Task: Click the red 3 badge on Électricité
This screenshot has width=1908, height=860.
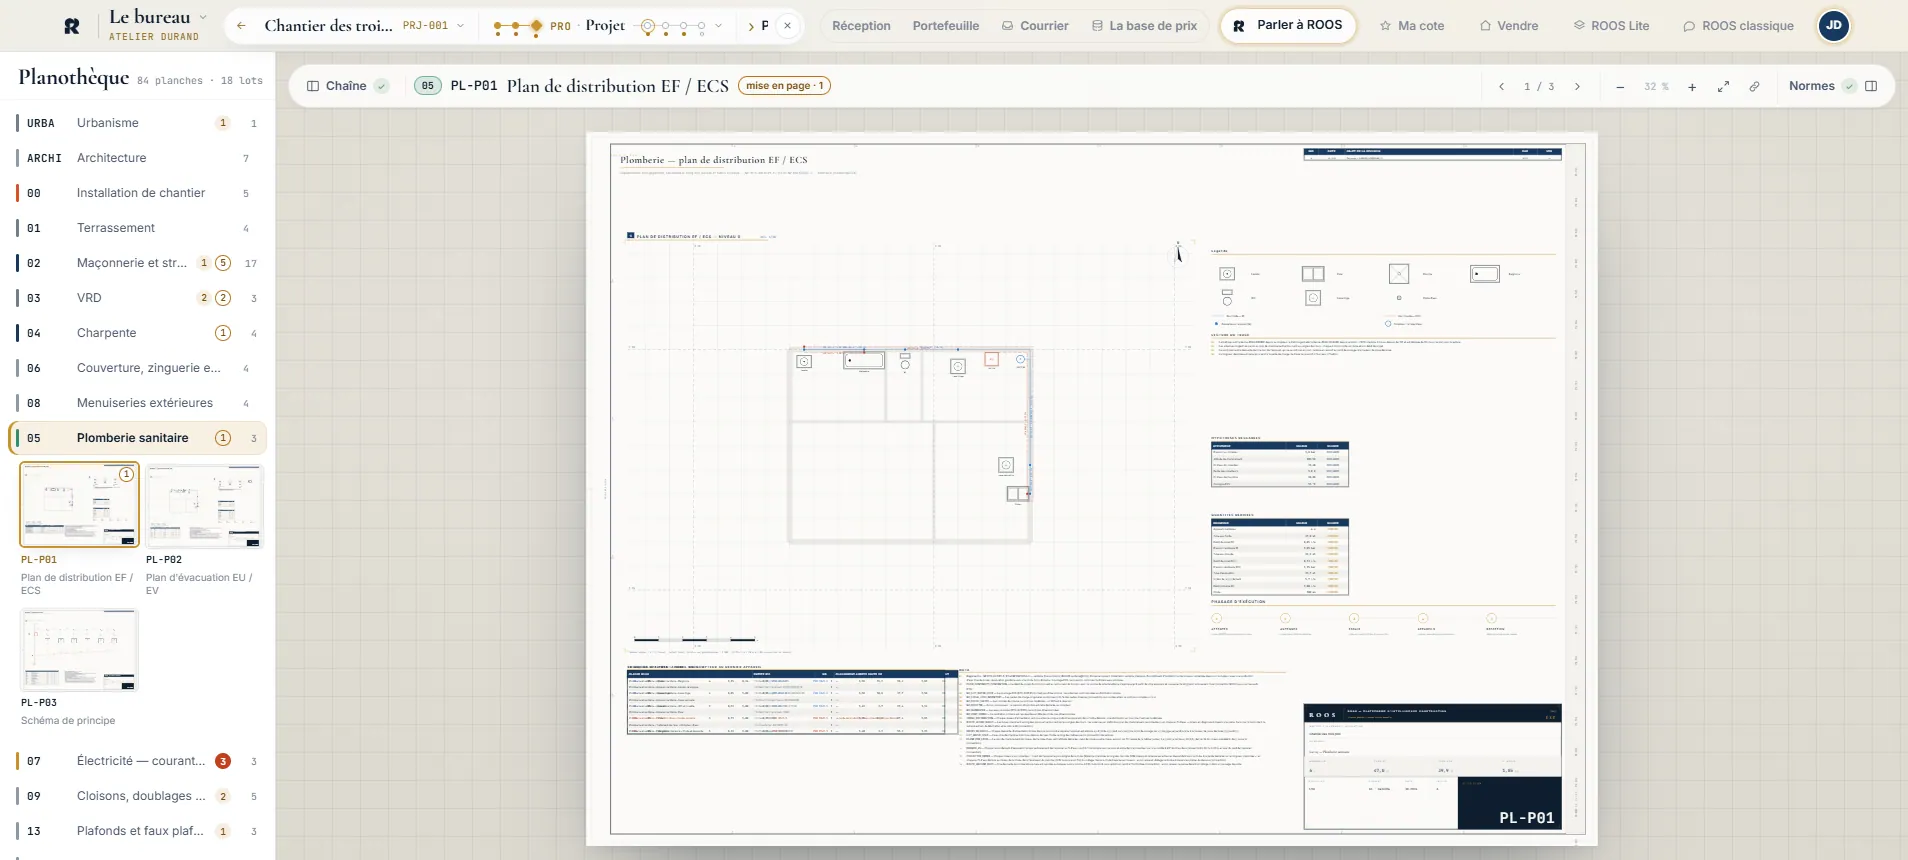Action: pyautogui.click(x=223, y=761)
